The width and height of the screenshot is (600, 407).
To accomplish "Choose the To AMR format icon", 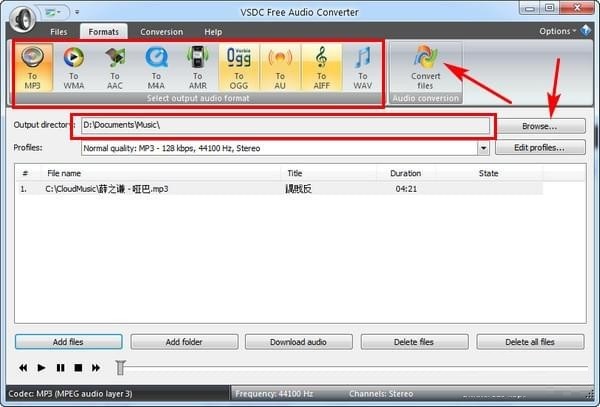I will (197, 67).
